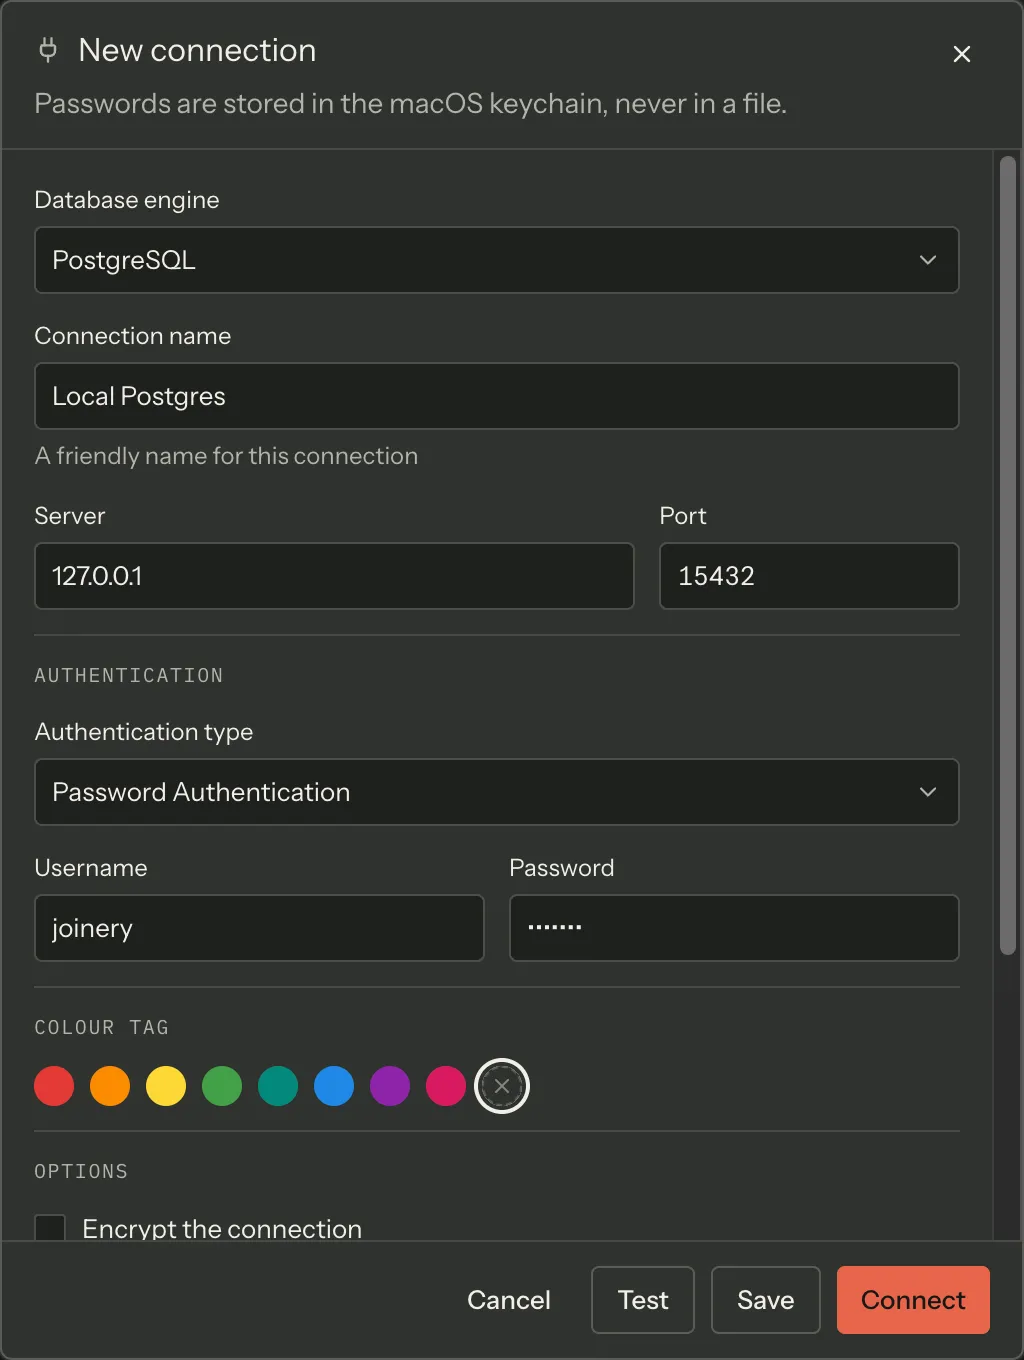Enable Encrypt the connection checkbox
This screenshot has height=1360, width=1024.
pos(50,1228)
